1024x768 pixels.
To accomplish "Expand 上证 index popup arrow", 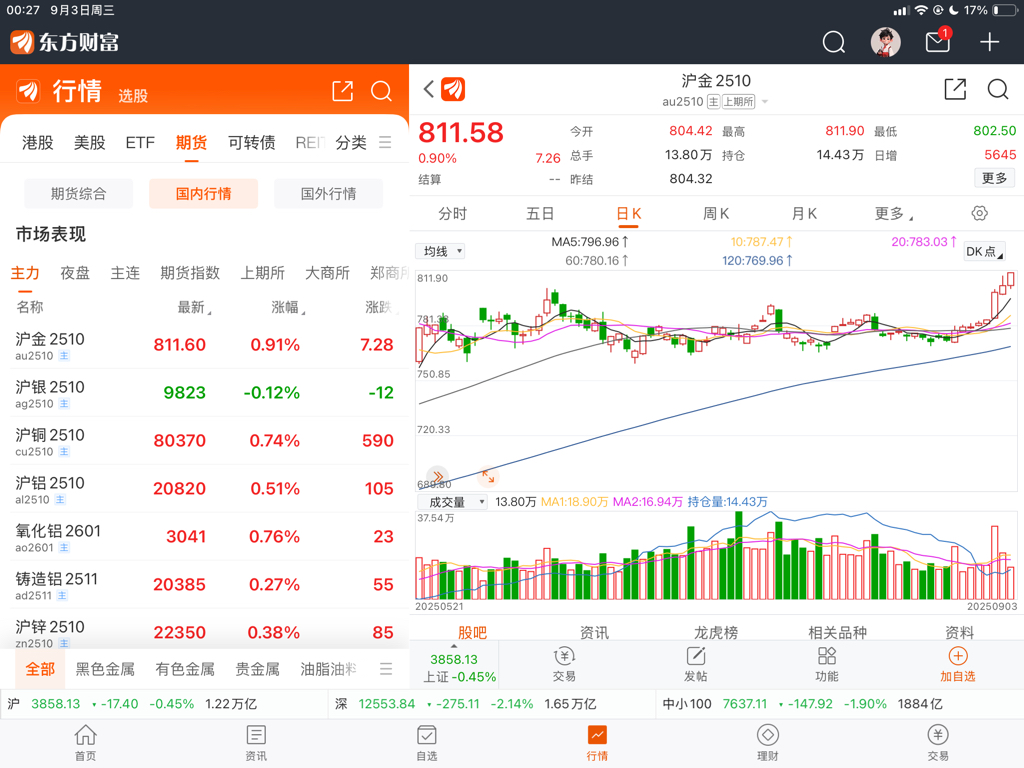I will [x=453, y=647].
